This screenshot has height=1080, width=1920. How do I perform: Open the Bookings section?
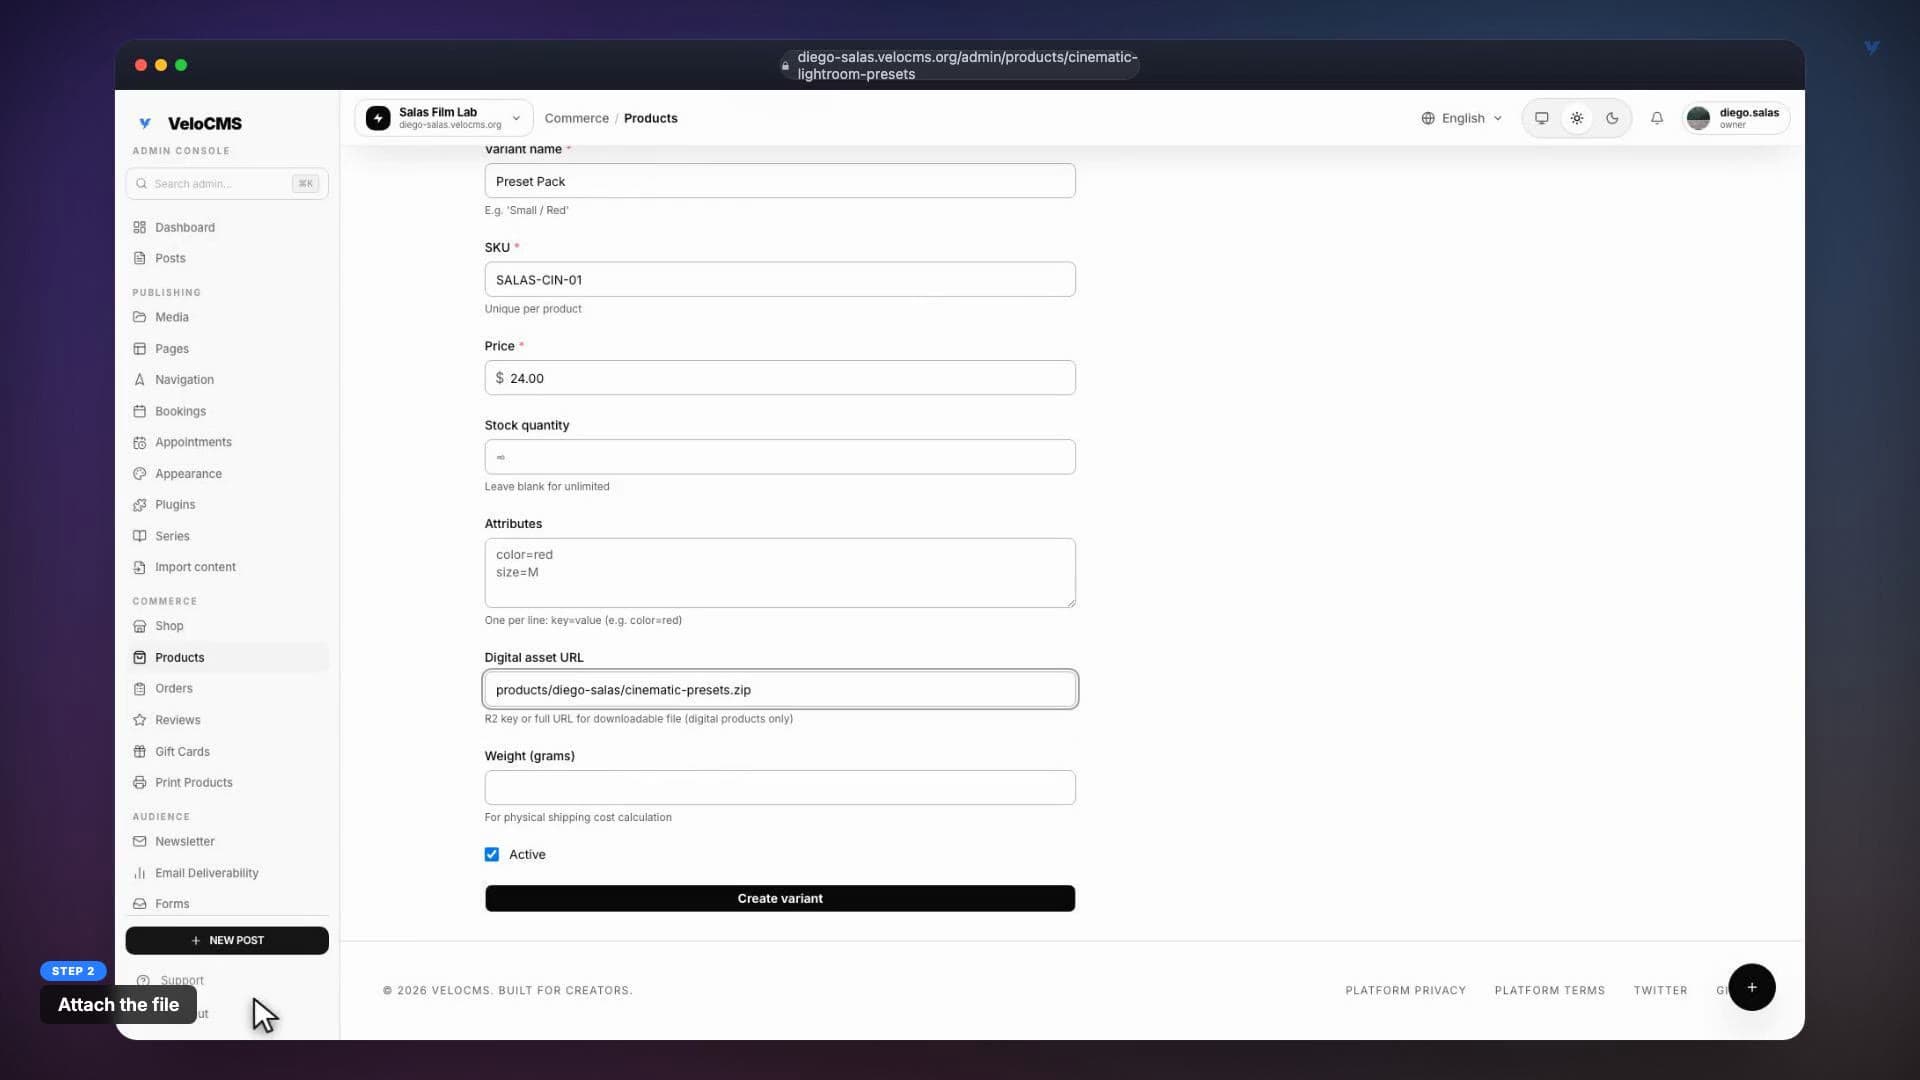click(x=227, y=411)
